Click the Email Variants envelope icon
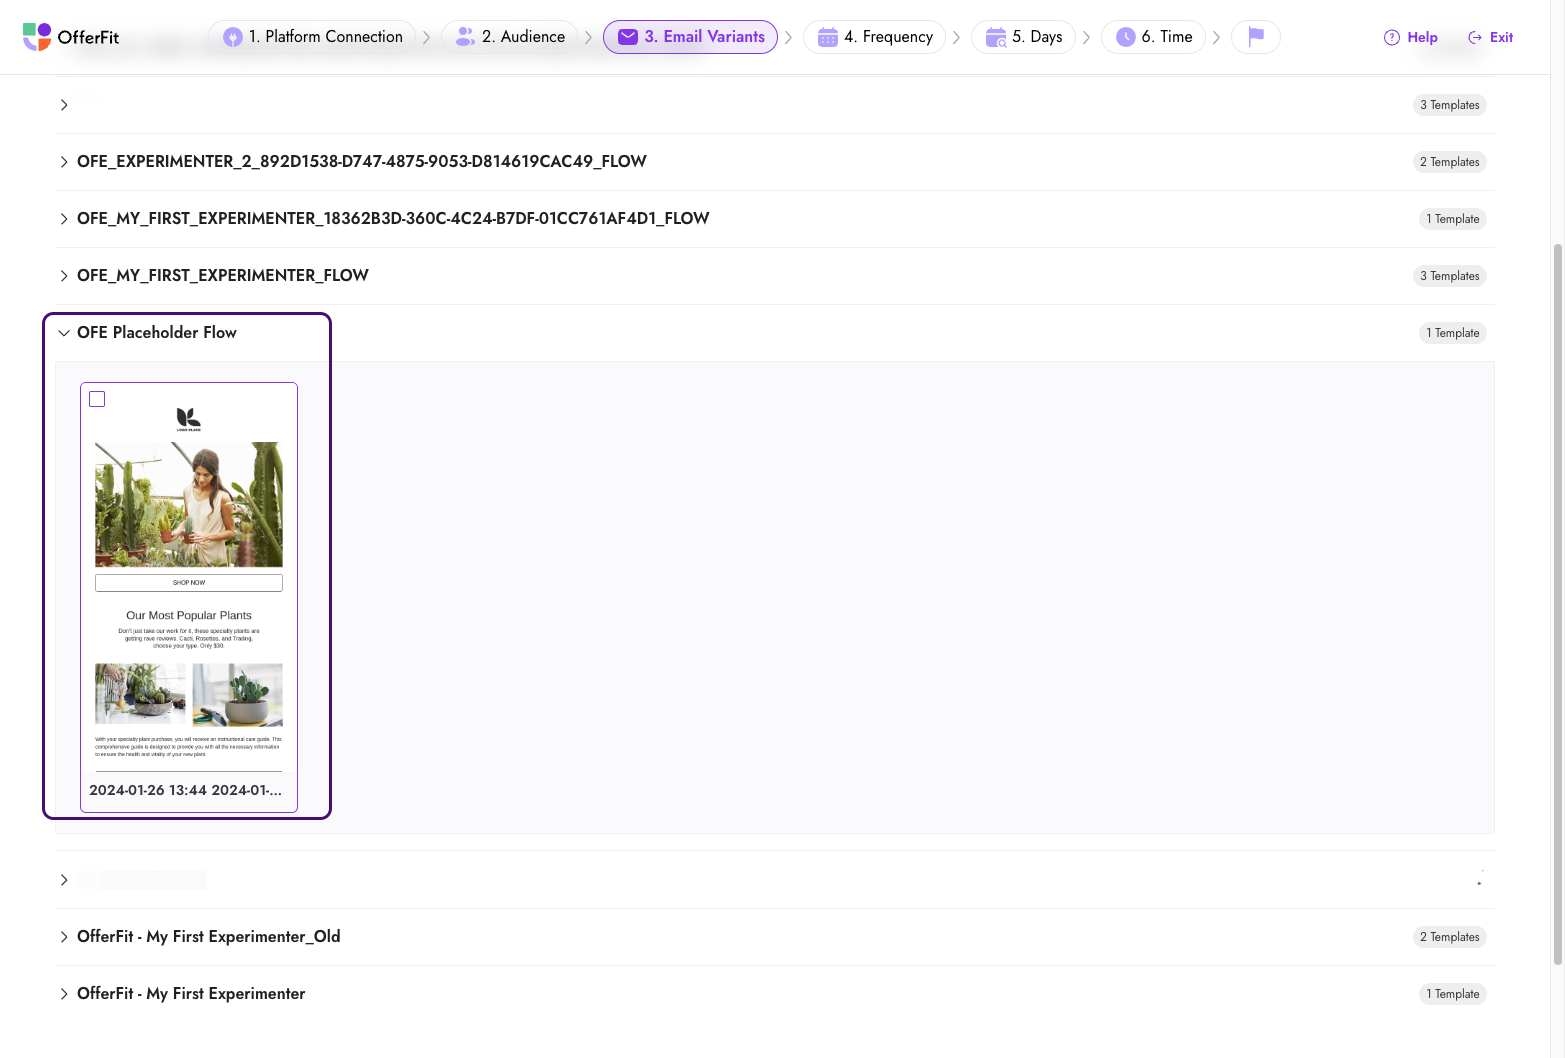 point(627,36)
